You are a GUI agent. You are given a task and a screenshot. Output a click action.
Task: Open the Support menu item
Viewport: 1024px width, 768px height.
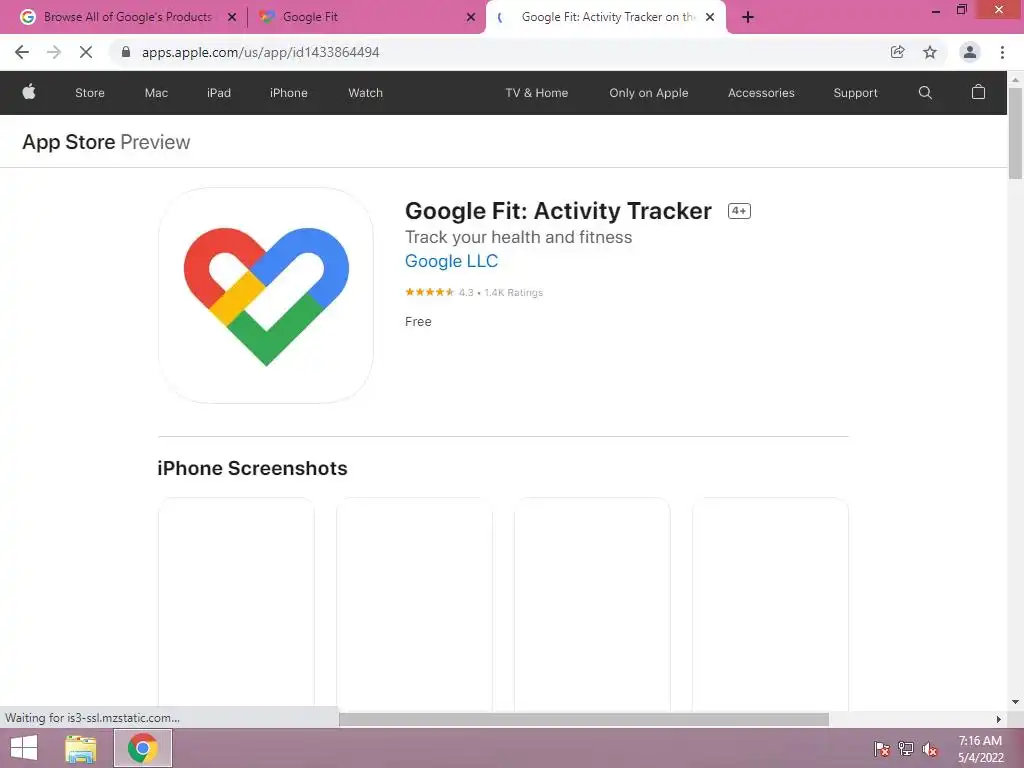click(x=855, y=93)
